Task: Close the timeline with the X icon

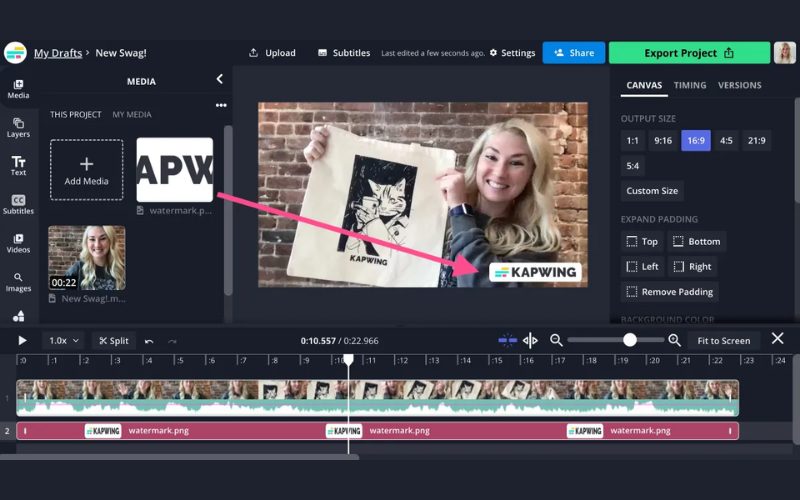Action: pos(778,338)
